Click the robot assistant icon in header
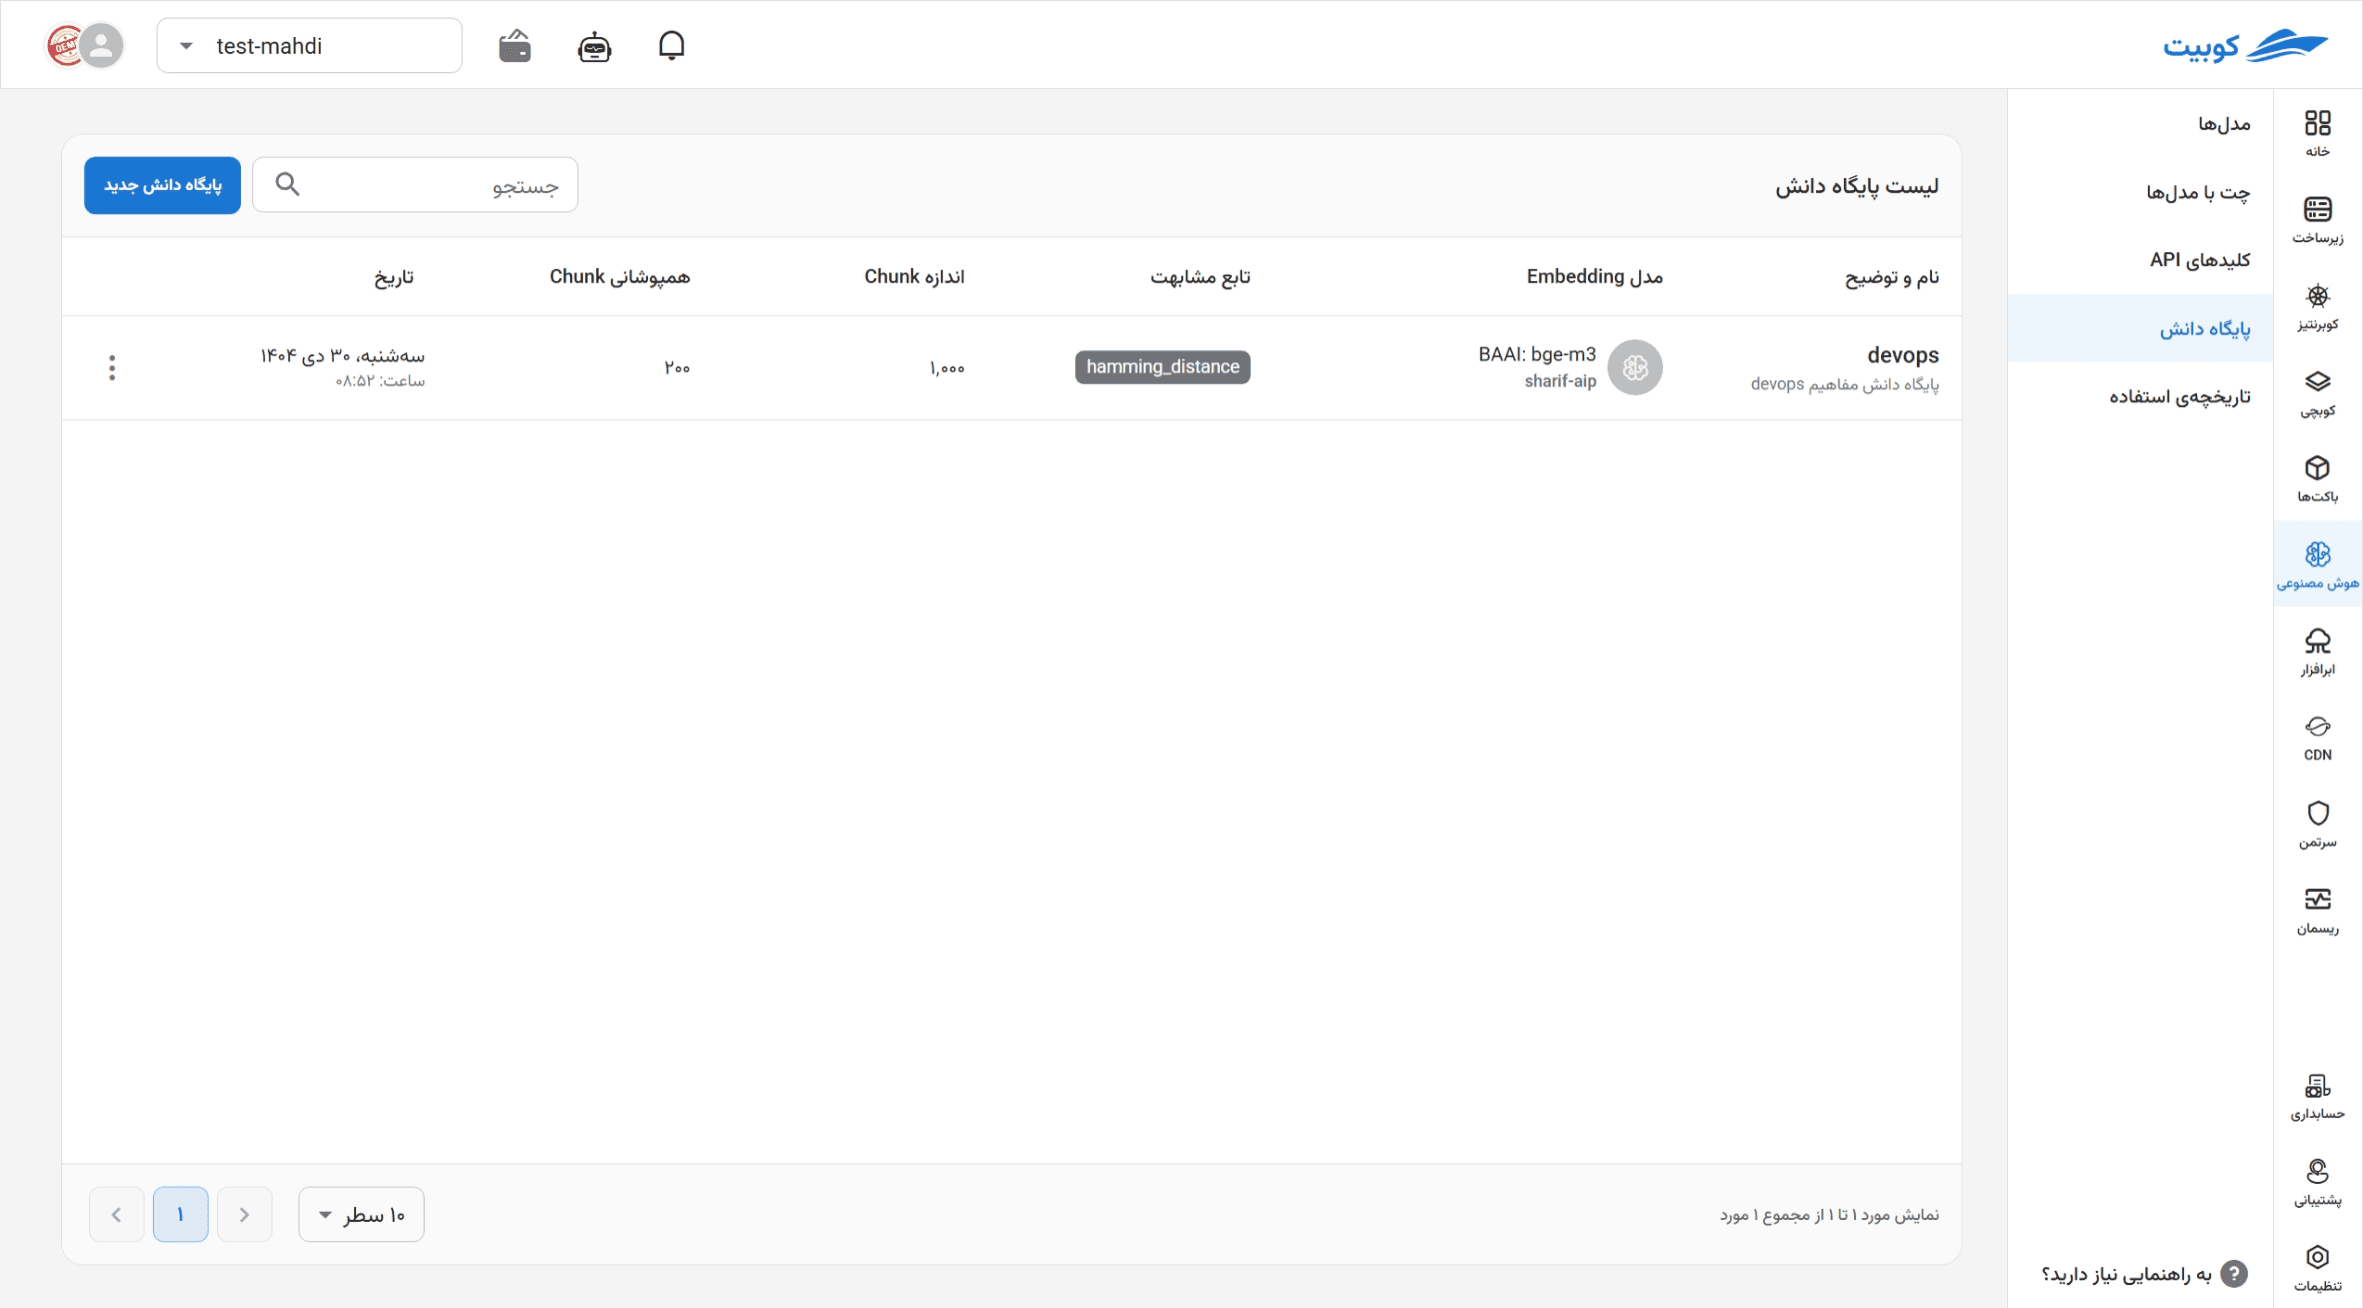 (594, 46)
